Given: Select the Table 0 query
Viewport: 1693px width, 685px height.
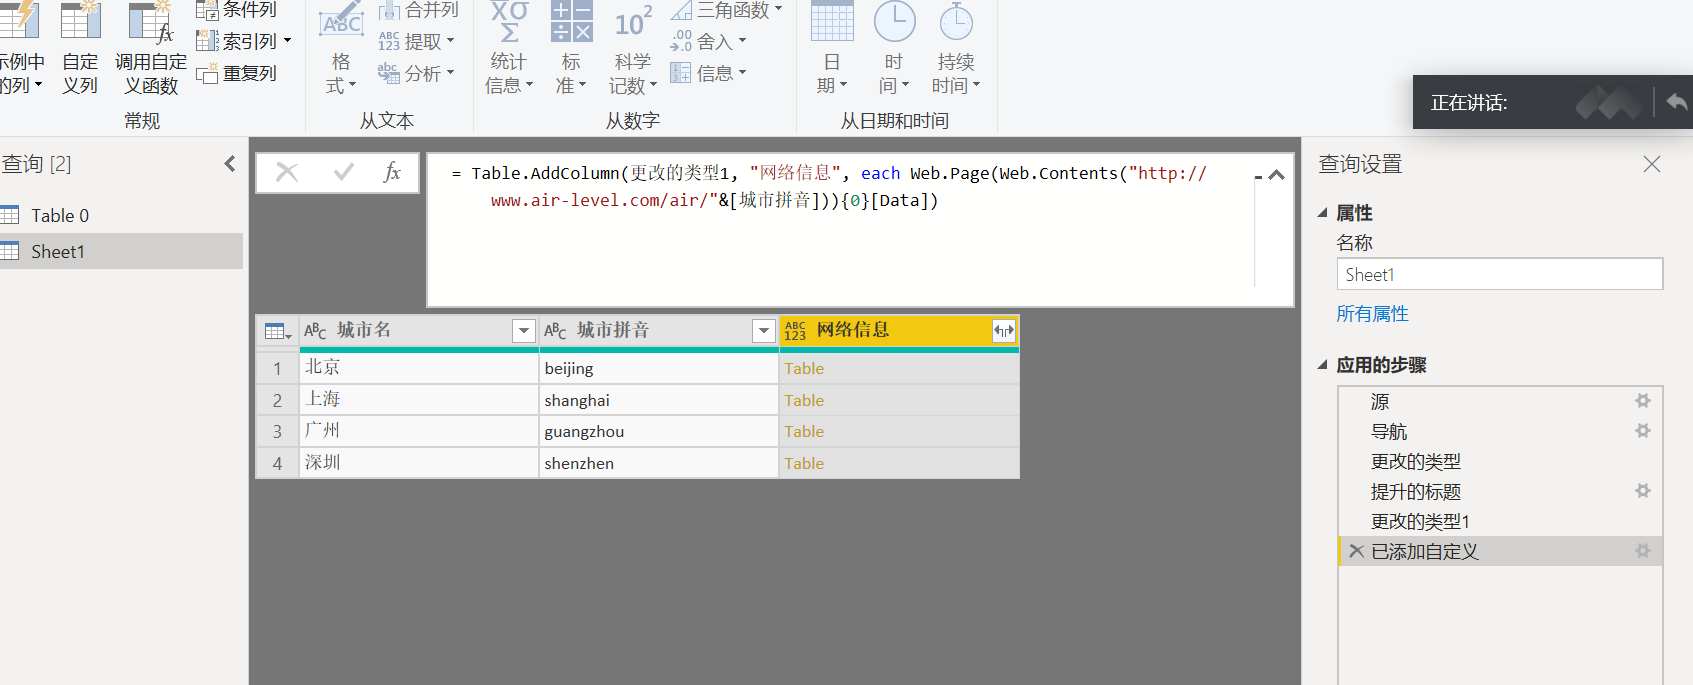Looking at the screenshot, I should point(120,215).
